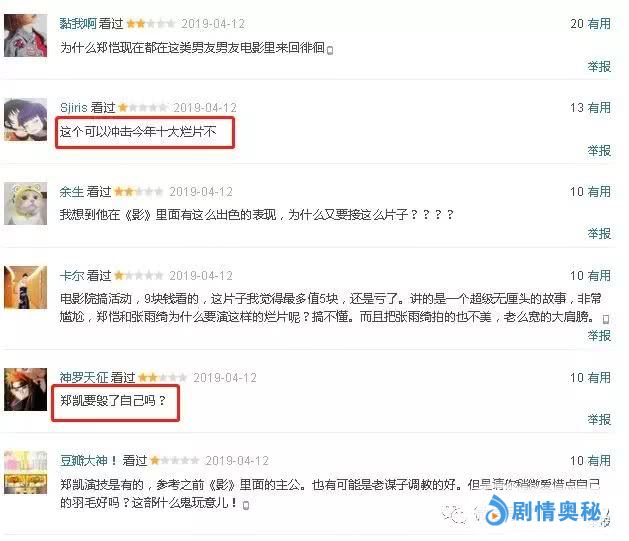629x541 pixels.
Task: Open 余生 cat avatar
Action: click(x=25, y=203)
